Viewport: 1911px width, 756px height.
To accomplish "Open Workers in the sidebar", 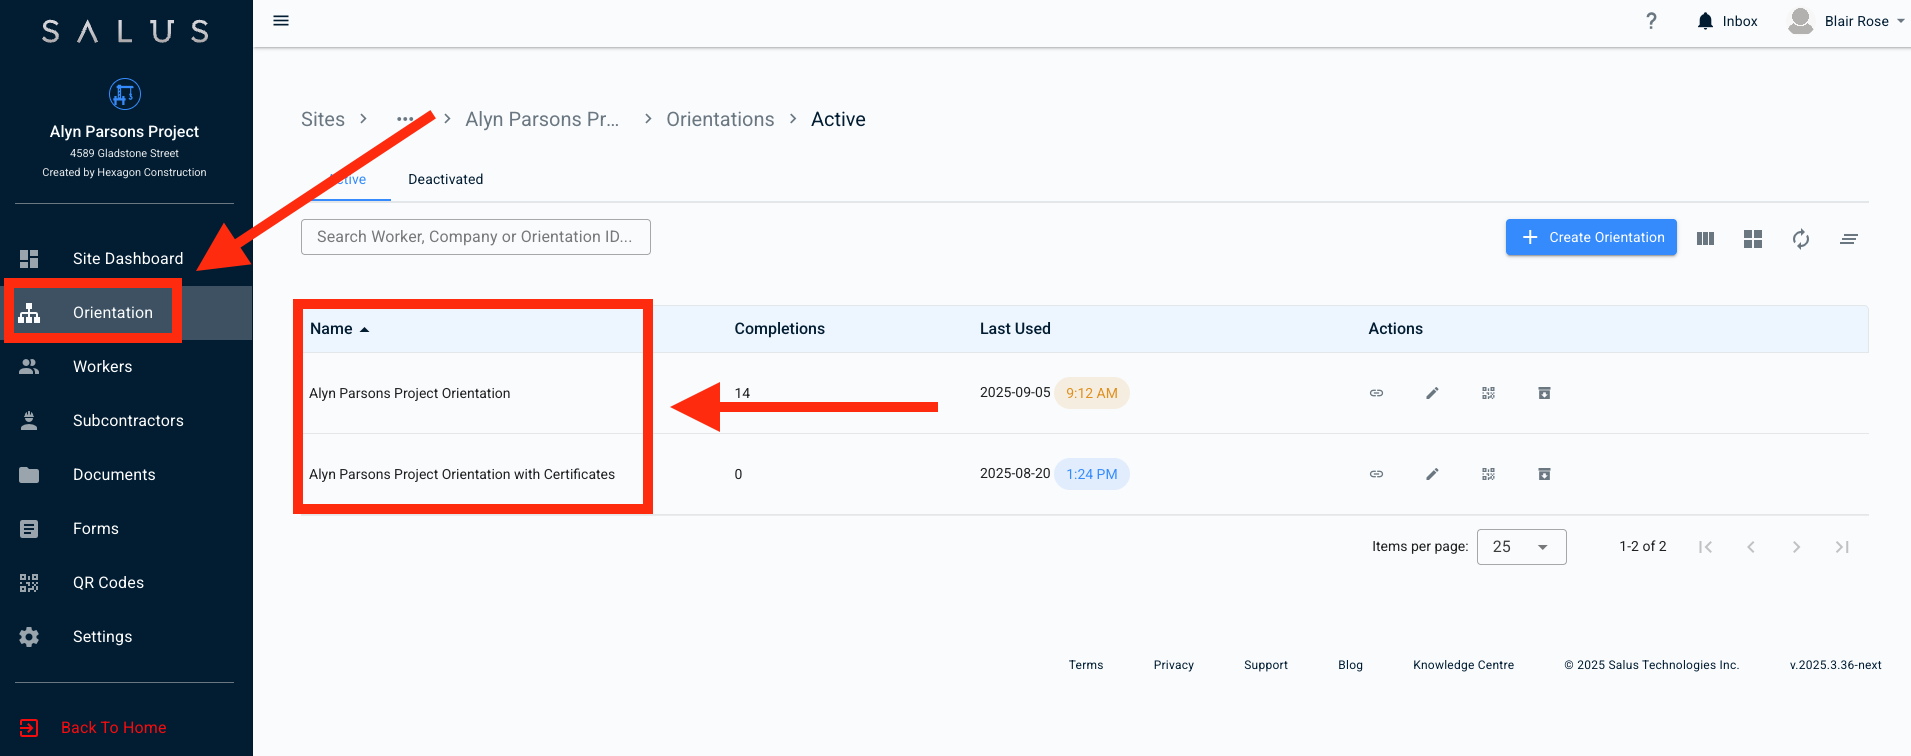I will pyautogui.click(x=102, y=367).
